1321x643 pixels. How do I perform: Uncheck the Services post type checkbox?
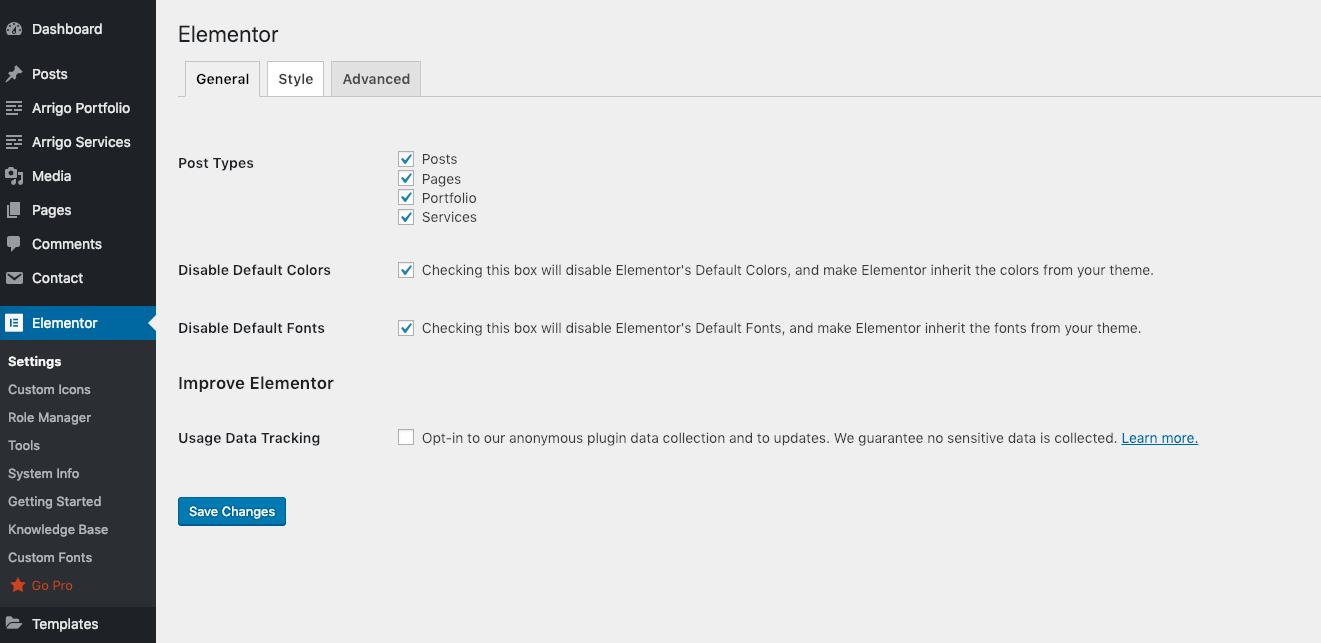pos(406,217)
